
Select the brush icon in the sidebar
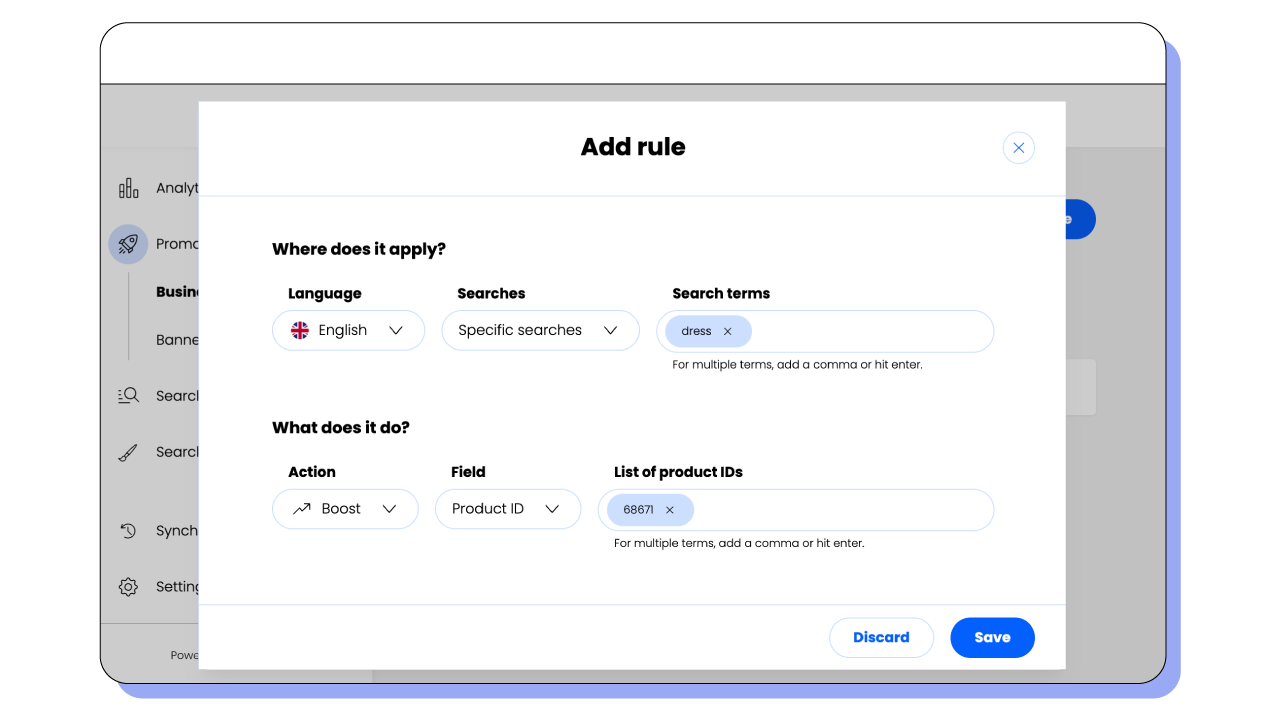(128, 451)
